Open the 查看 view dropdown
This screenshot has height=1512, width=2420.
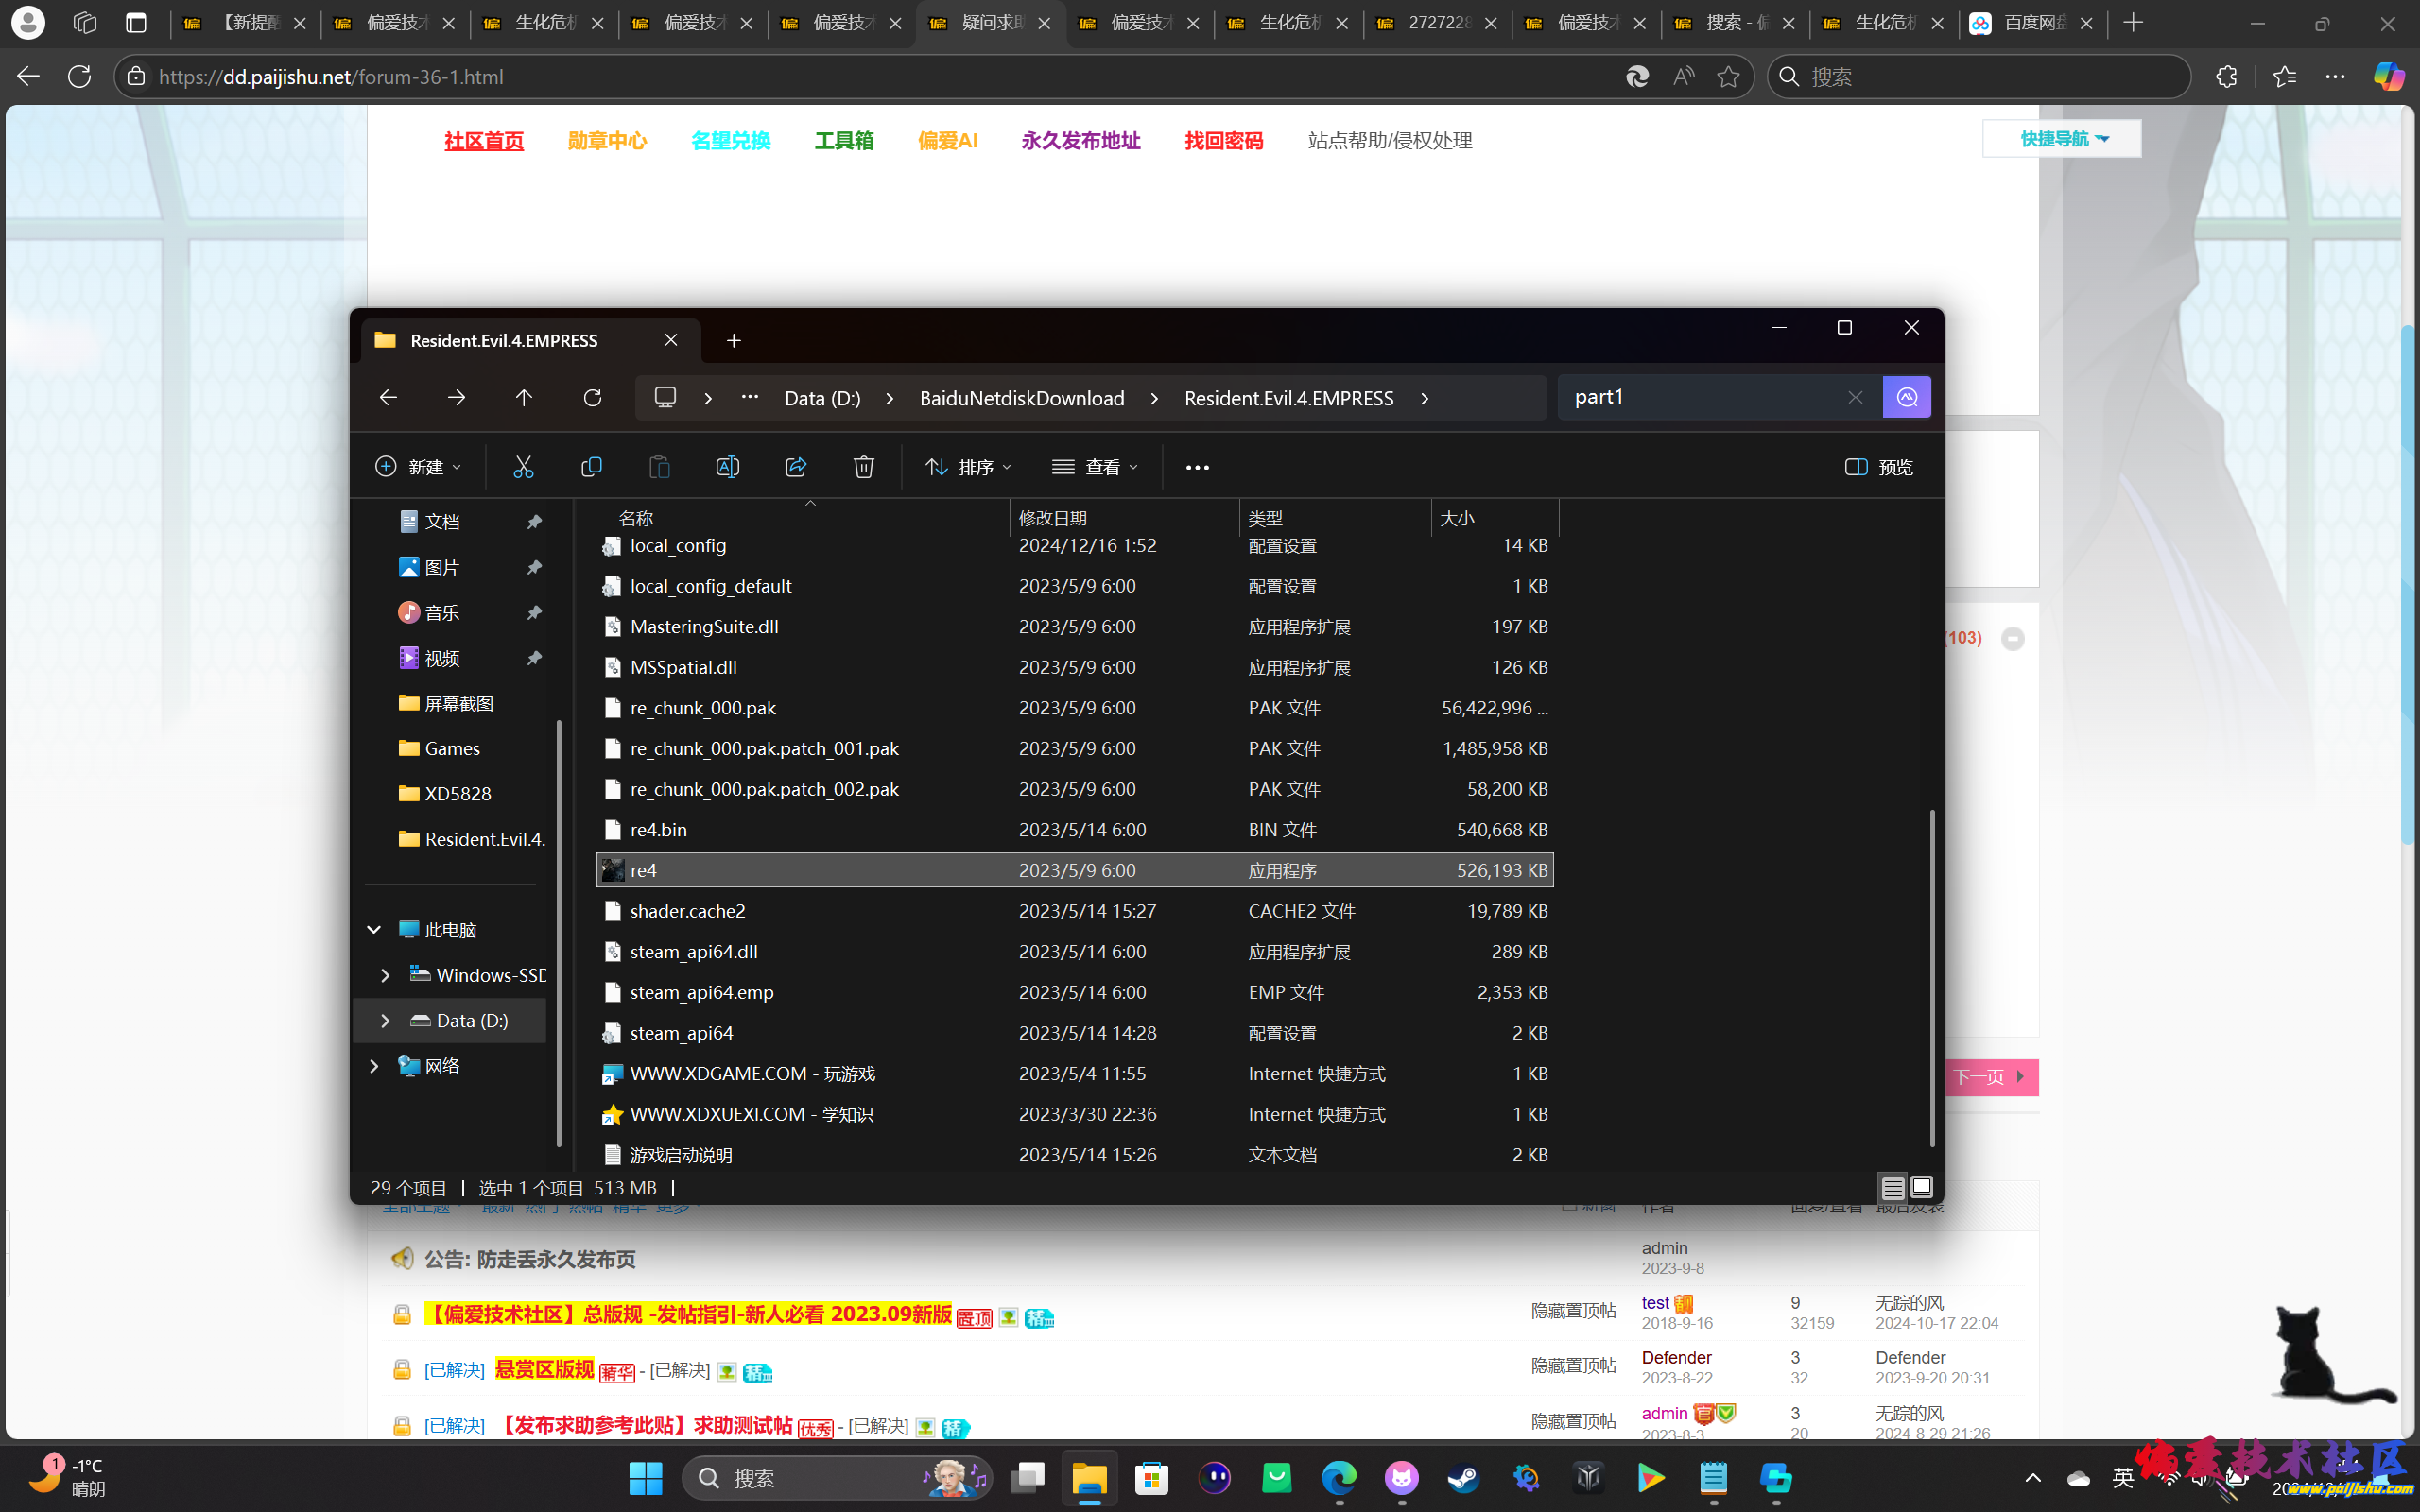pyautogui.click(x=1095, y=467)
